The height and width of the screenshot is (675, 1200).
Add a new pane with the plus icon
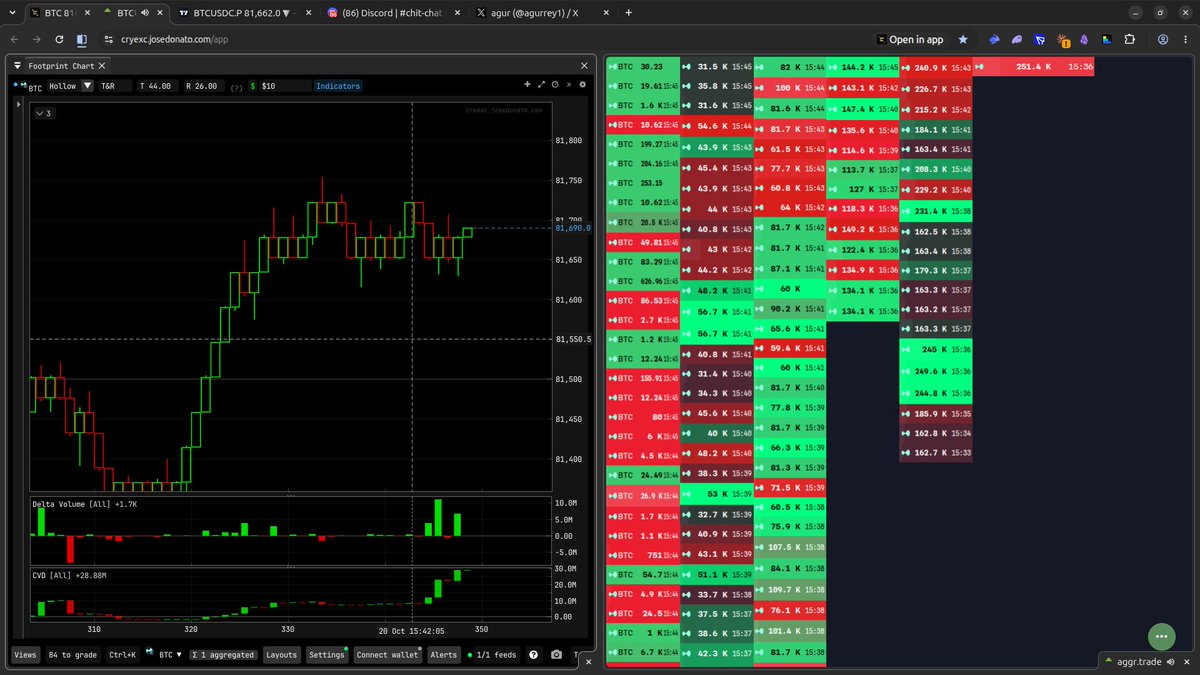point(527,85)
